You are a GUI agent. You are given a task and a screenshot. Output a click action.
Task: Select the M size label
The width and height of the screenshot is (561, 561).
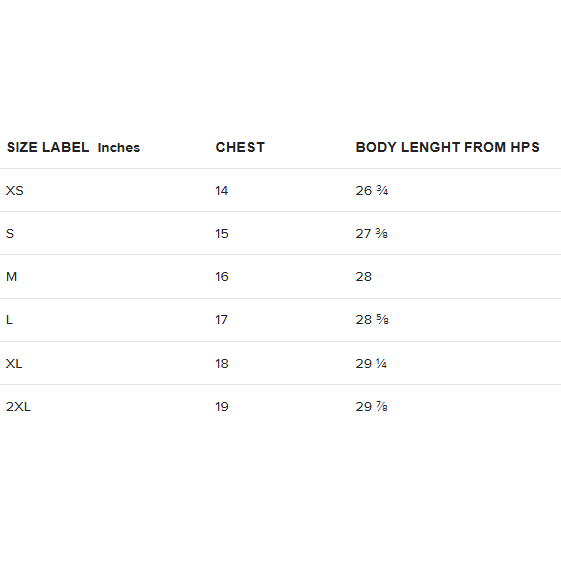11,277
